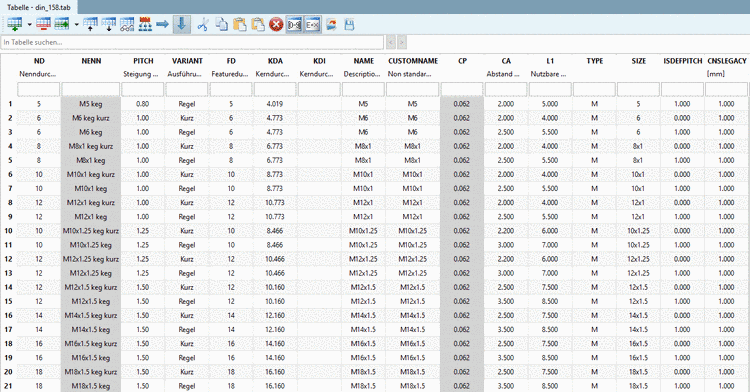The image size is (750, 392).
Task: Click the scissors cut icon
Action: pyautogui.click(x=203, y=24)
